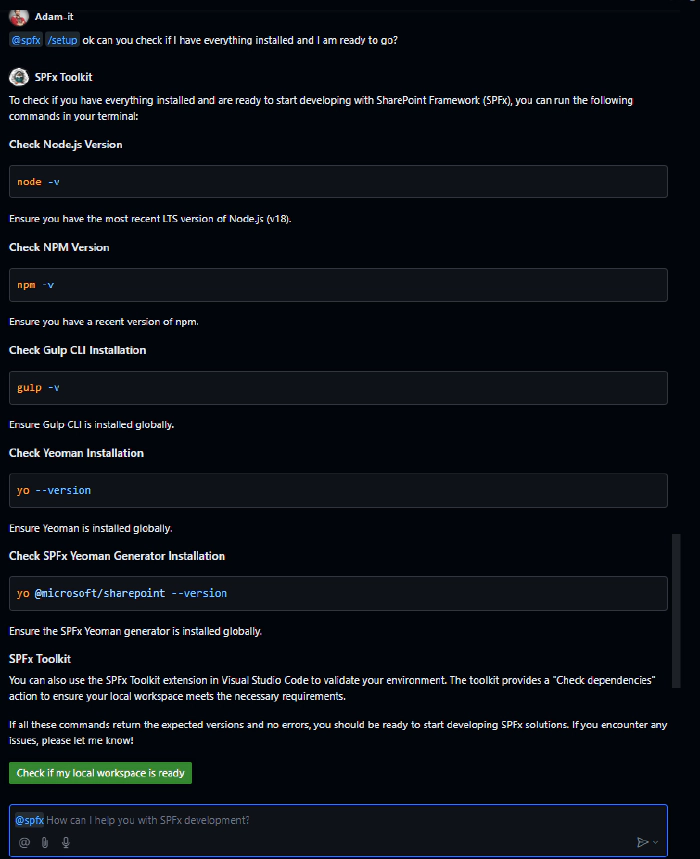The height and width of the screenshot is (859, 700).
Task: Start voice chat with microphone icon
Action: 66,842
